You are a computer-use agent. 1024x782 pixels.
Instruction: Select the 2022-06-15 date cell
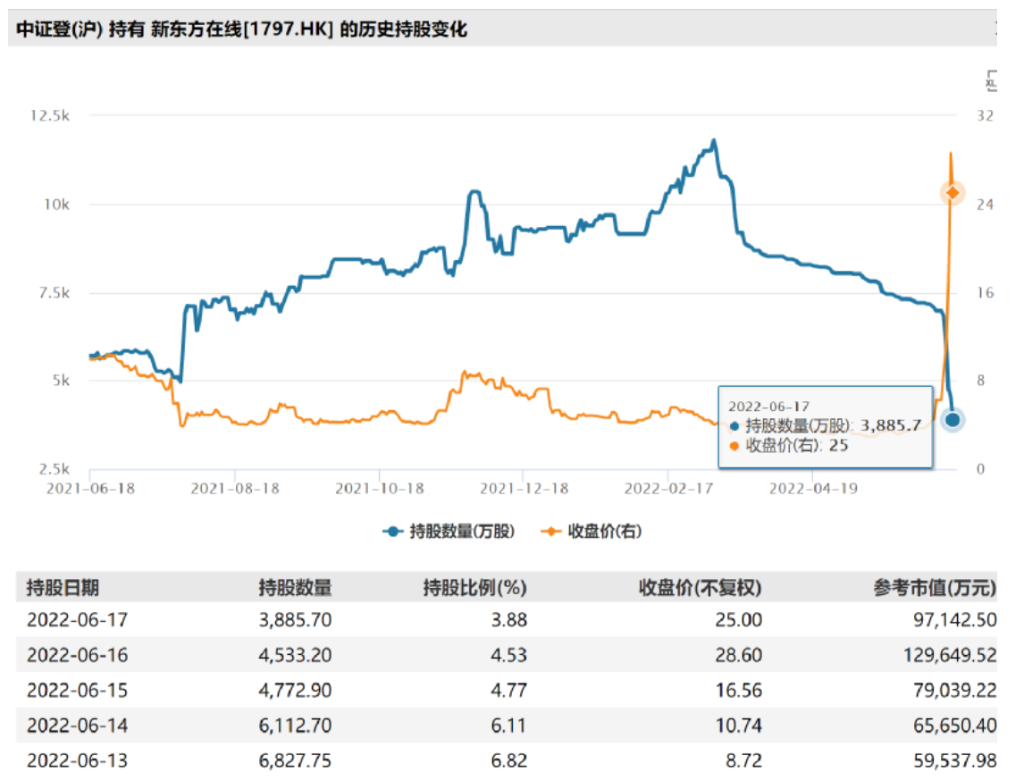(77, 690)
